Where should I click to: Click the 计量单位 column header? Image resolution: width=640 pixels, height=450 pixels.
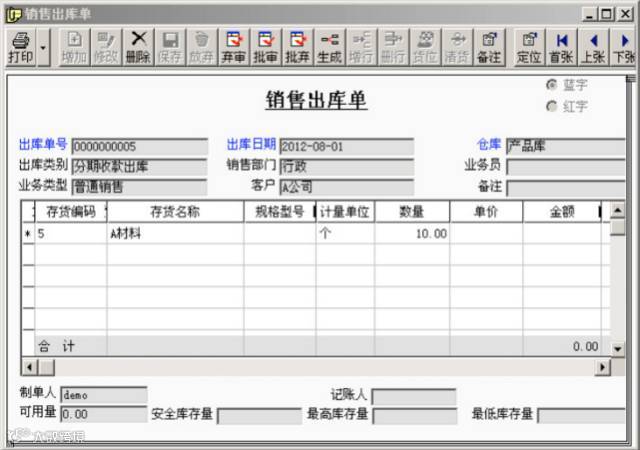point(345,212)
